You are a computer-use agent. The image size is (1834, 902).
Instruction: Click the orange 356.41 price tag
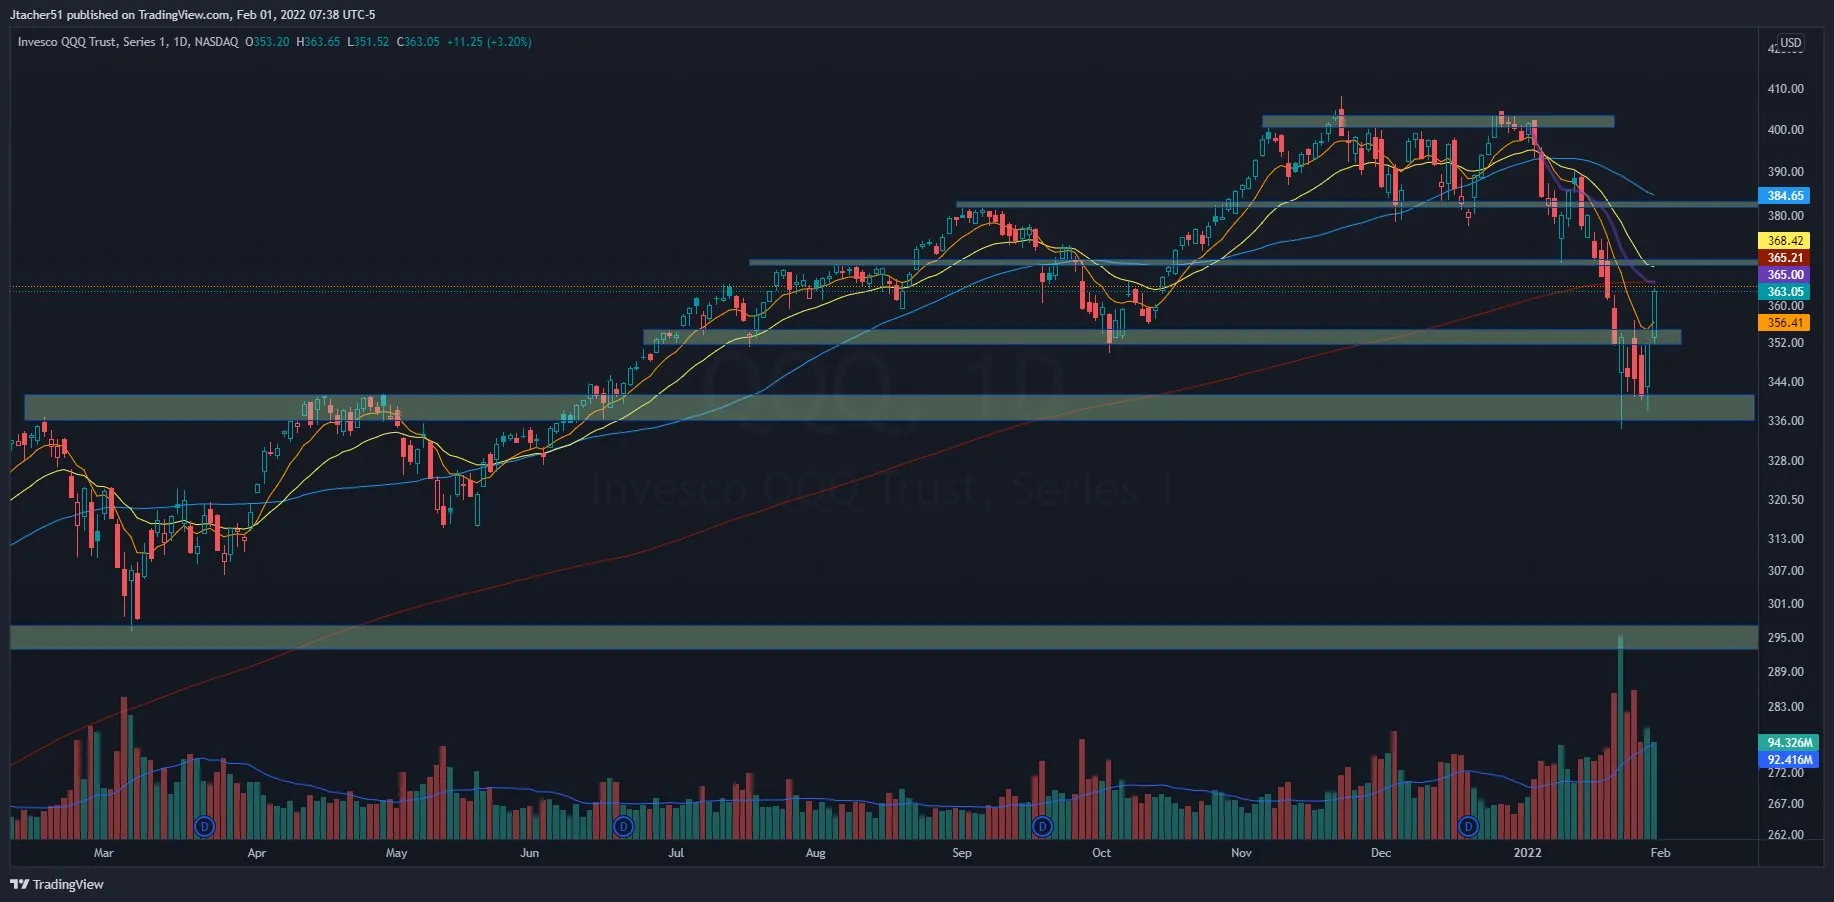click(1785, 323)
